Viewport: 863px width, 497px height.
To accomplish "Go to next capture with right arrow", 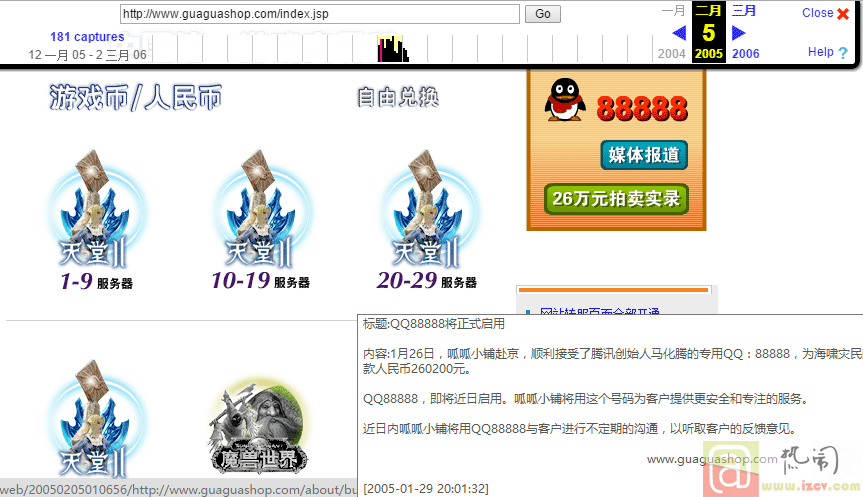I will pyautogui.click(x=739, y=33).
